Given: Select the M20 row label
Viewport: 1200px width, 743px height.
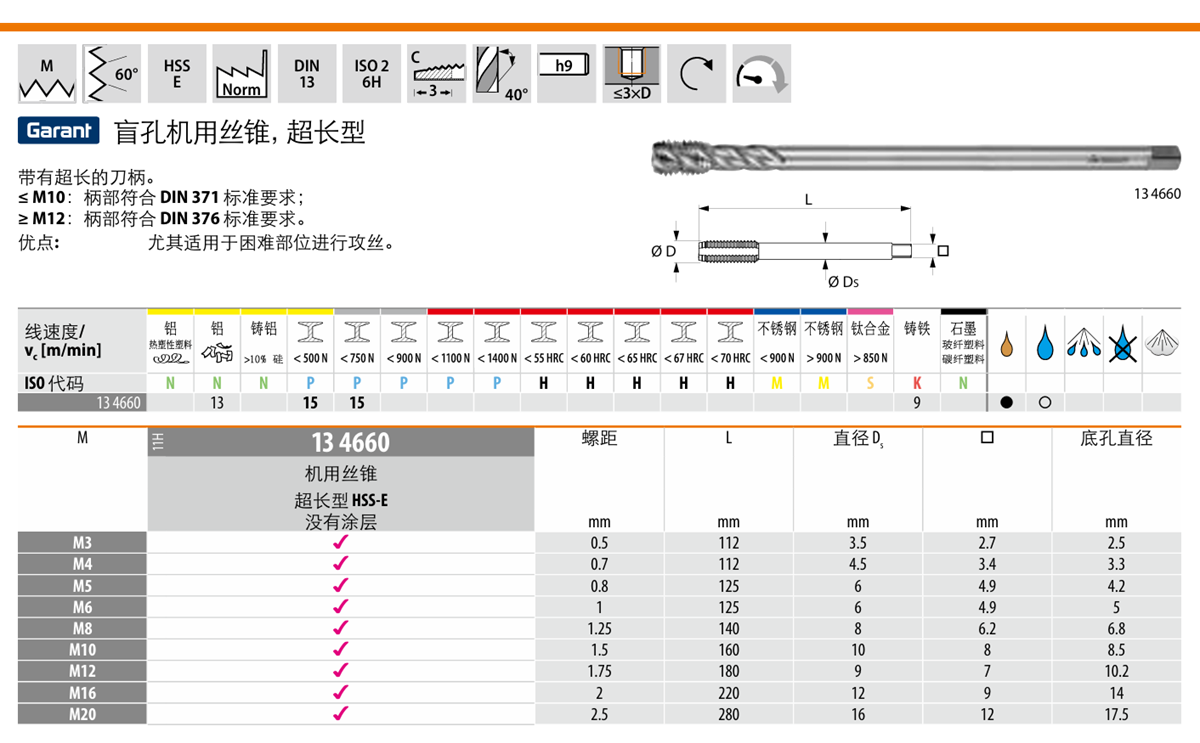Looking at the screenshot, I should 82,714.
